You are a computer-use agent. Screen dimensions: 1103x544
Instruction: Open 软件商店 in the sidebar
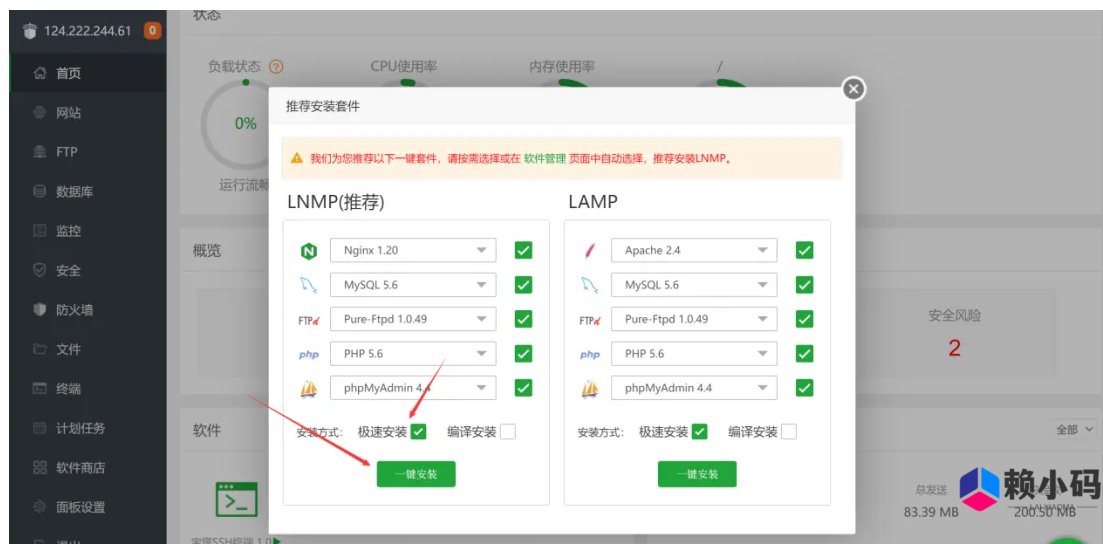88,467
